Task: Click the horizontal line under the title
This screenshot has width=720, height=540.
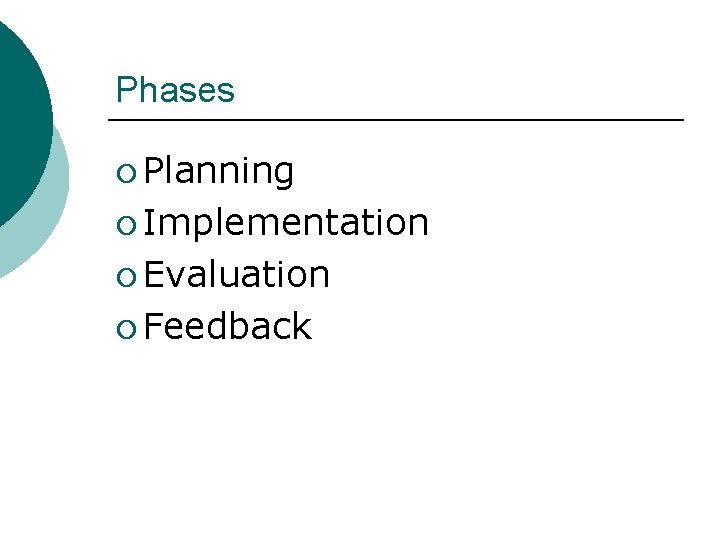Action: 395,120
